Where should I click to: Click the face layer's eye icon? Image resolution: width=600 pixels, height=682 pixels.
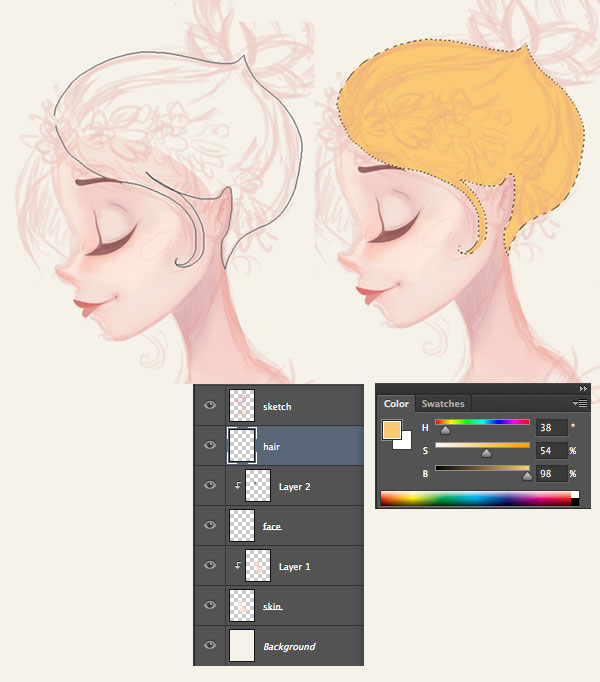210,526
